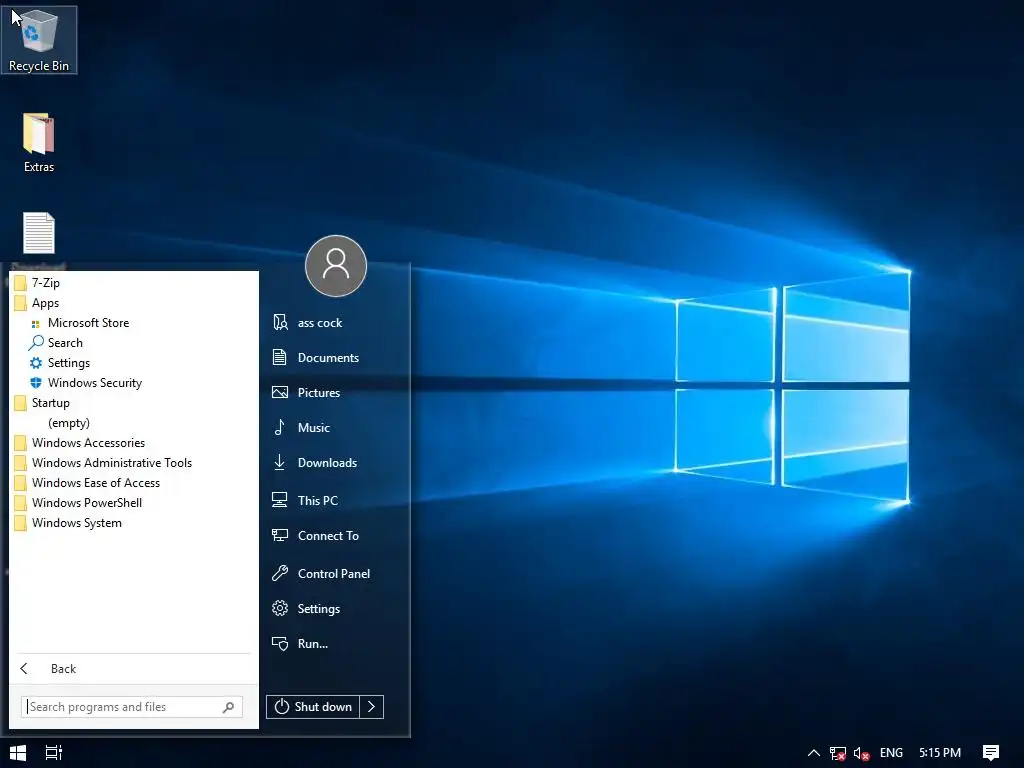This screenshot has height=768, width=1024.
Task: Click the Music note icon
Action: coord(280,427)
